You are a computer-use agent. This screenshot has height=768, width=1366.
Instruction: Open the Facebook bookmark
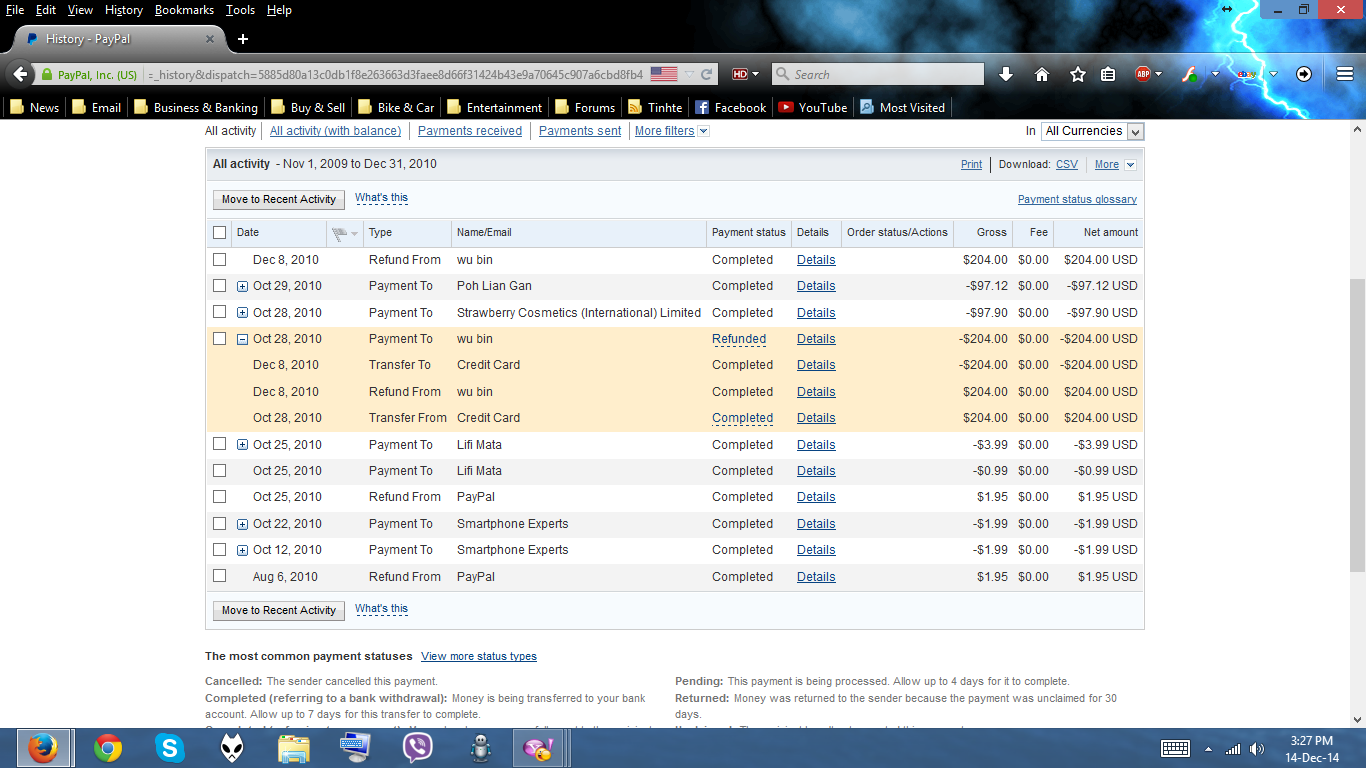[x=730, y=107]
